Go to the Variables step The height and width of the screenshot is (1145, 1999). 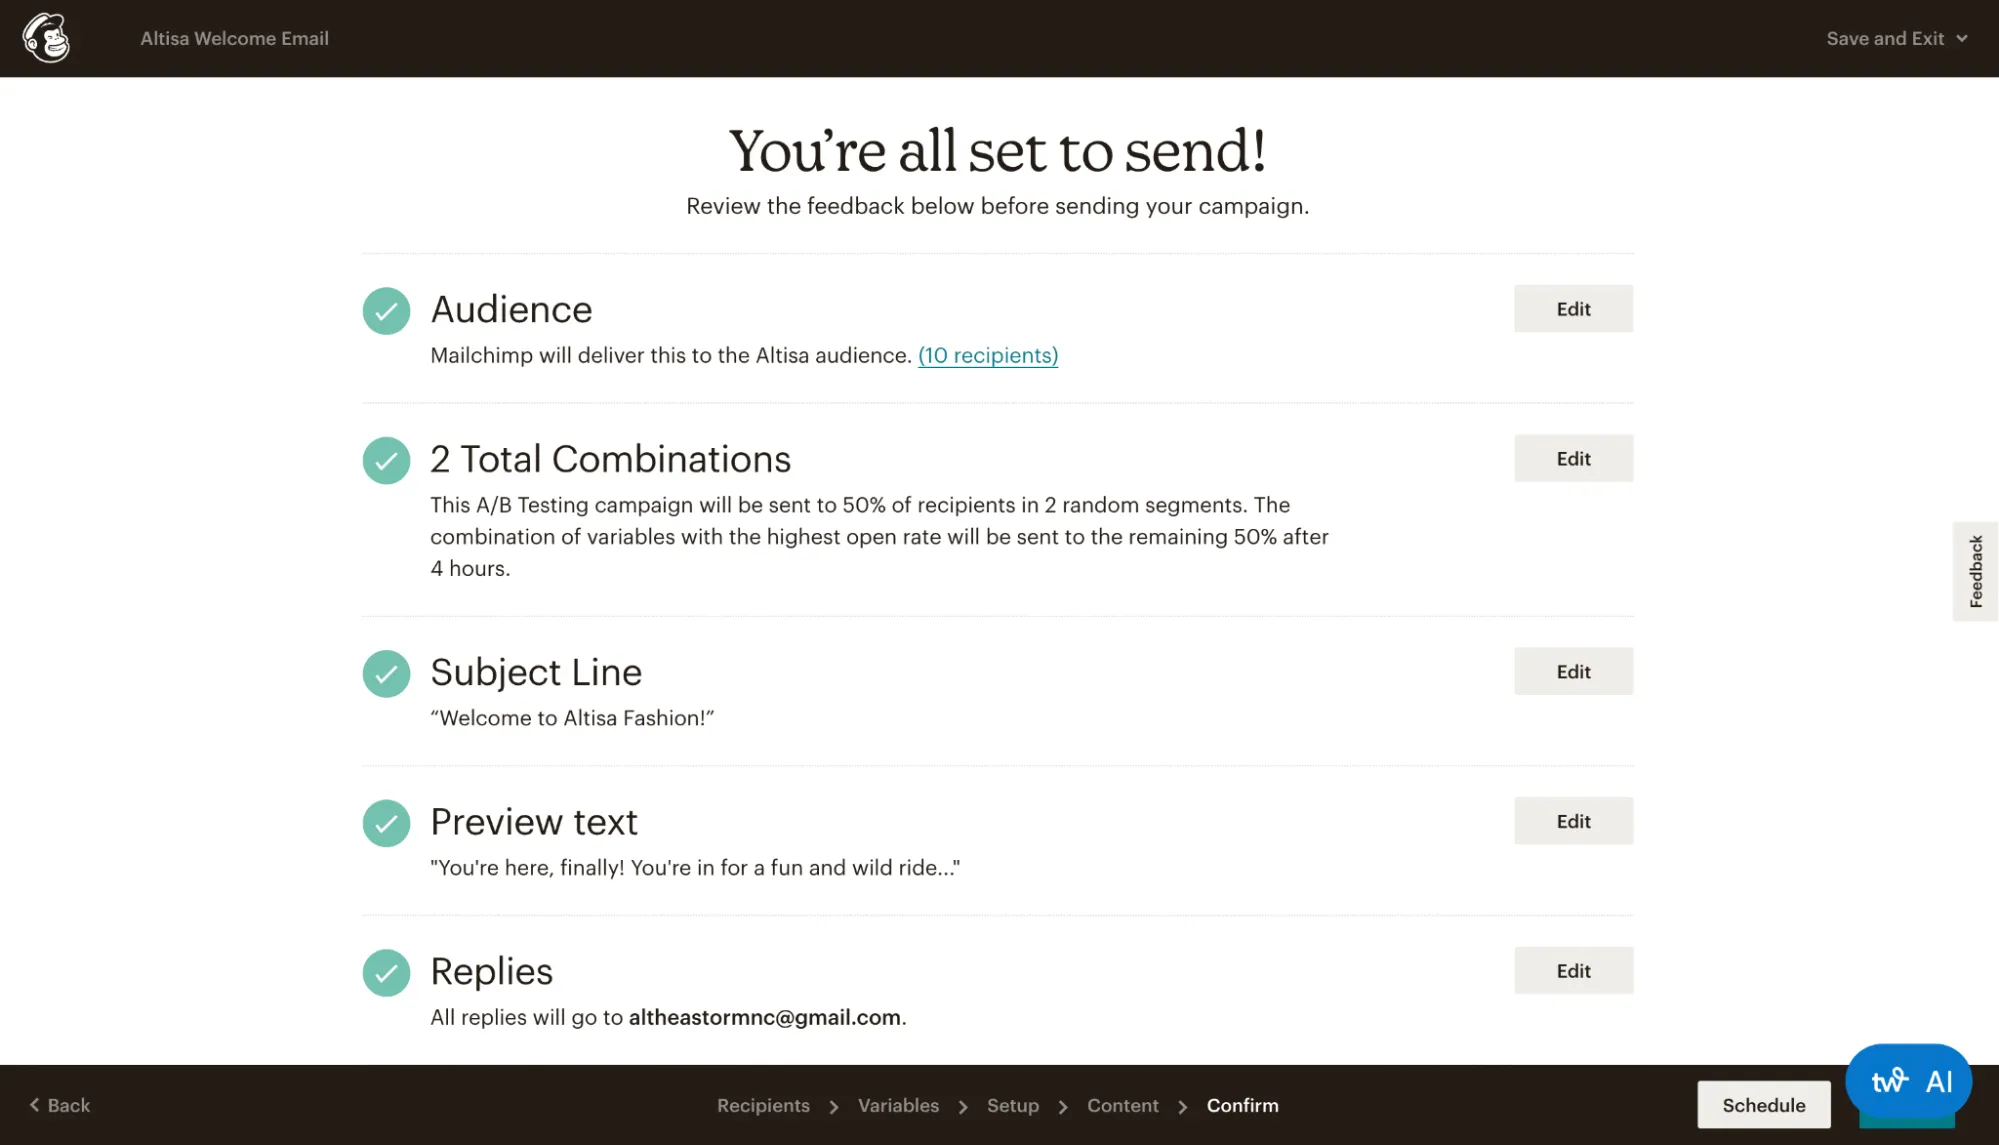coord(898,1105)
